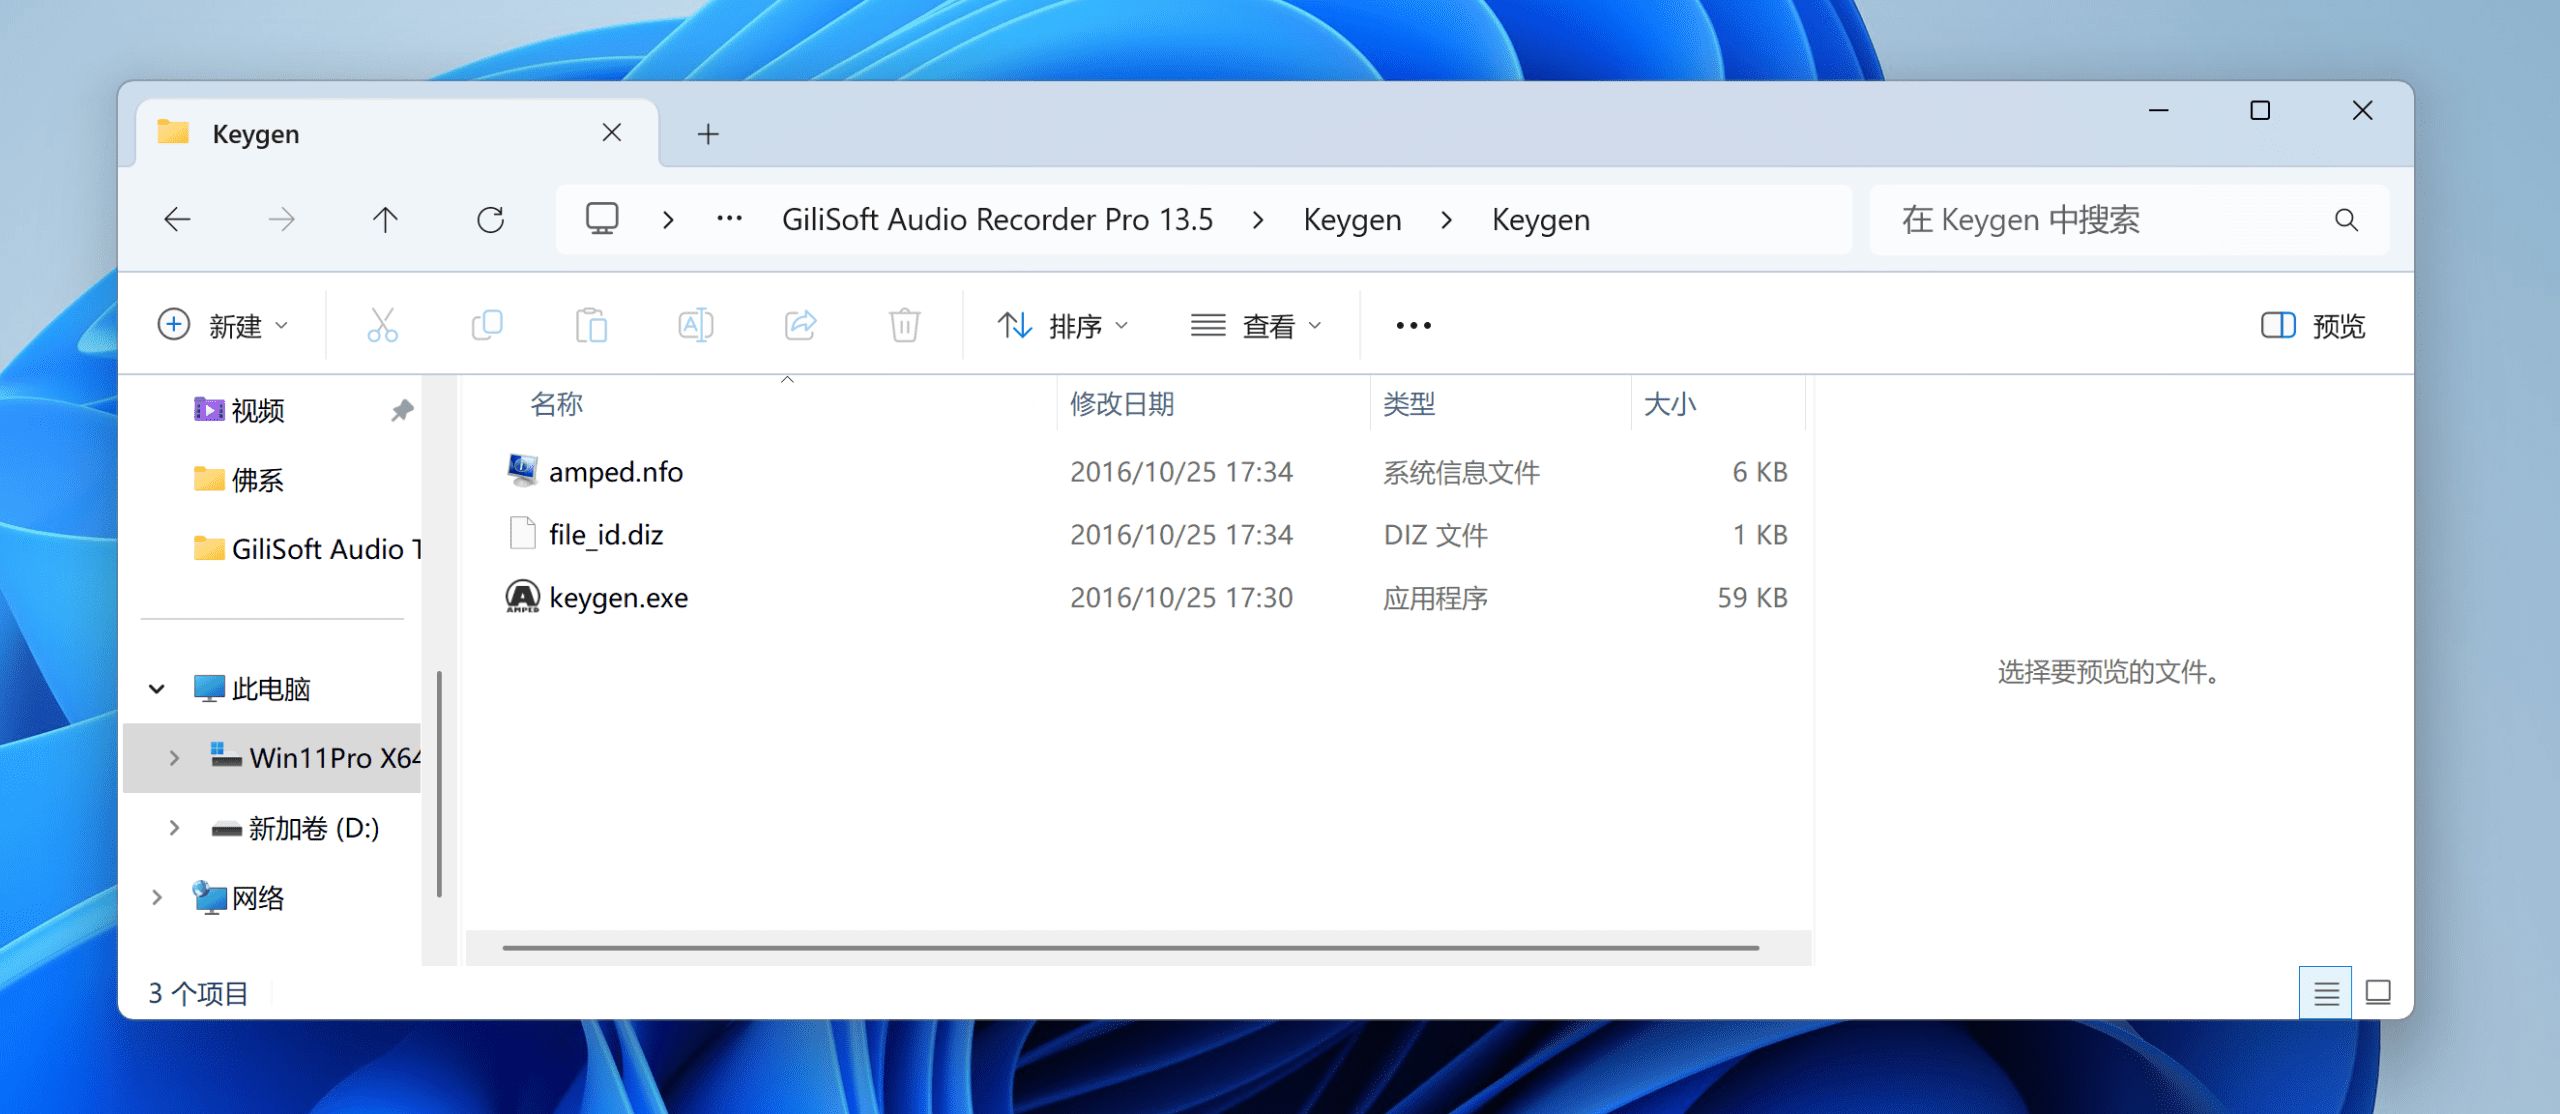
Task: Navigate to GiliSoft Audio Recorder Pro breadcrumb
Action: (997, 220)
